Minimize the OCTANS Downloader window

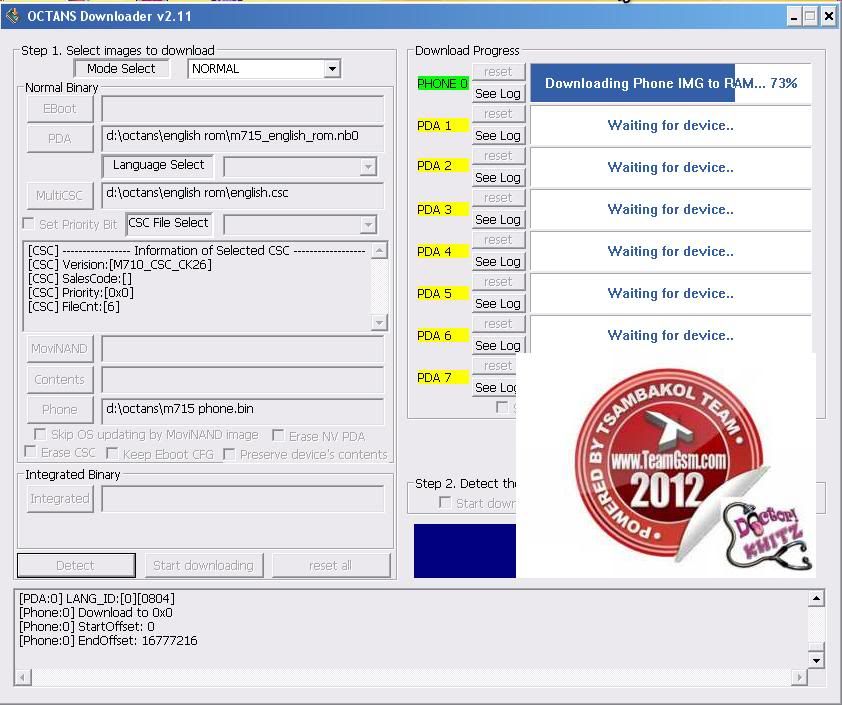(794, 17)
